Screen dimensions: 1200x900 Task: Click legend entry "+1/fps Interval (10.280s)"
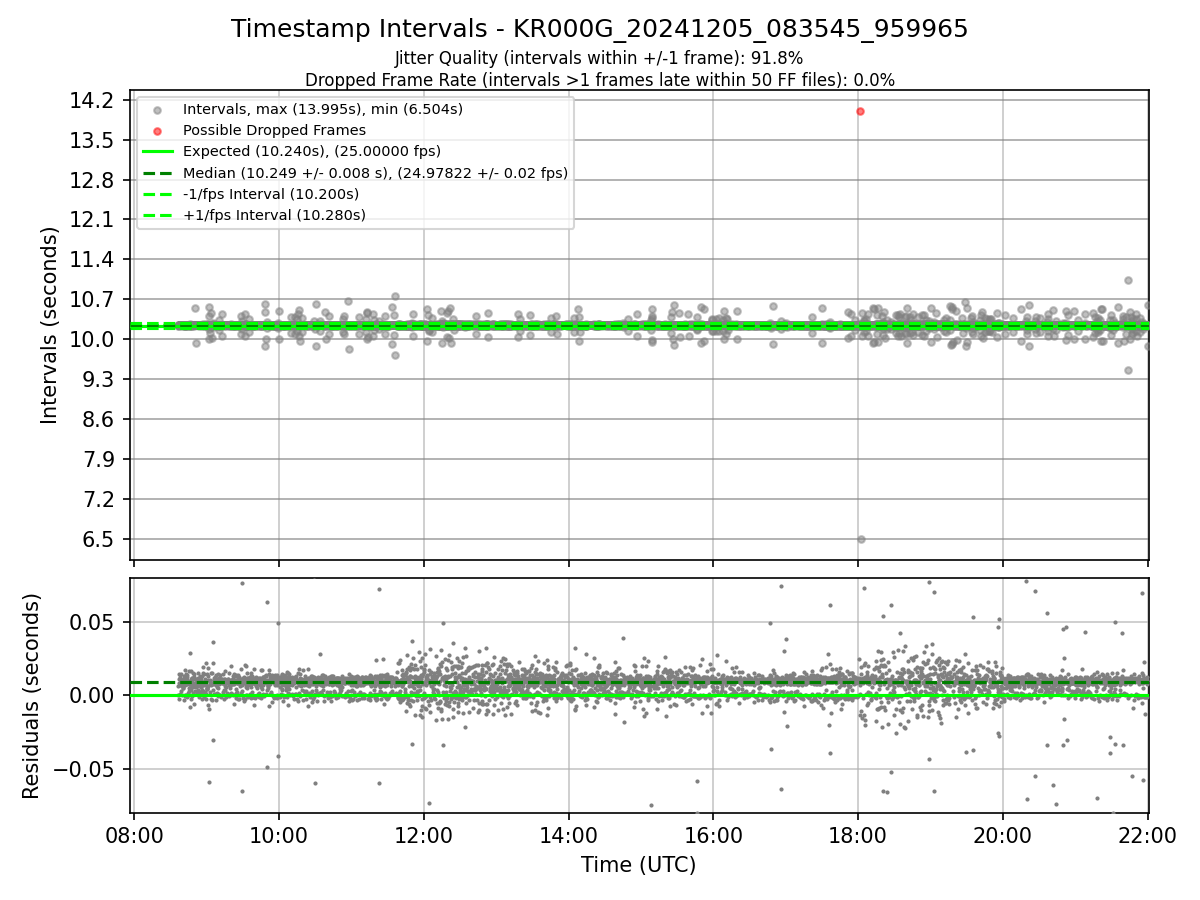274,215
